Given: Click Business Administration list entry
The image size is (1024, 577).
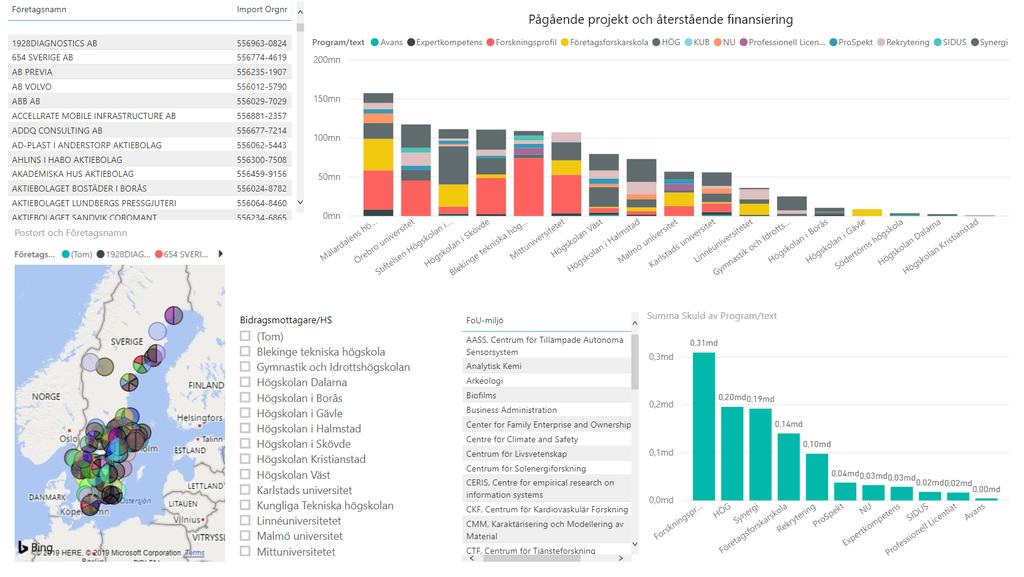Looking at the screenshot, I should click(x=547, y=410).
